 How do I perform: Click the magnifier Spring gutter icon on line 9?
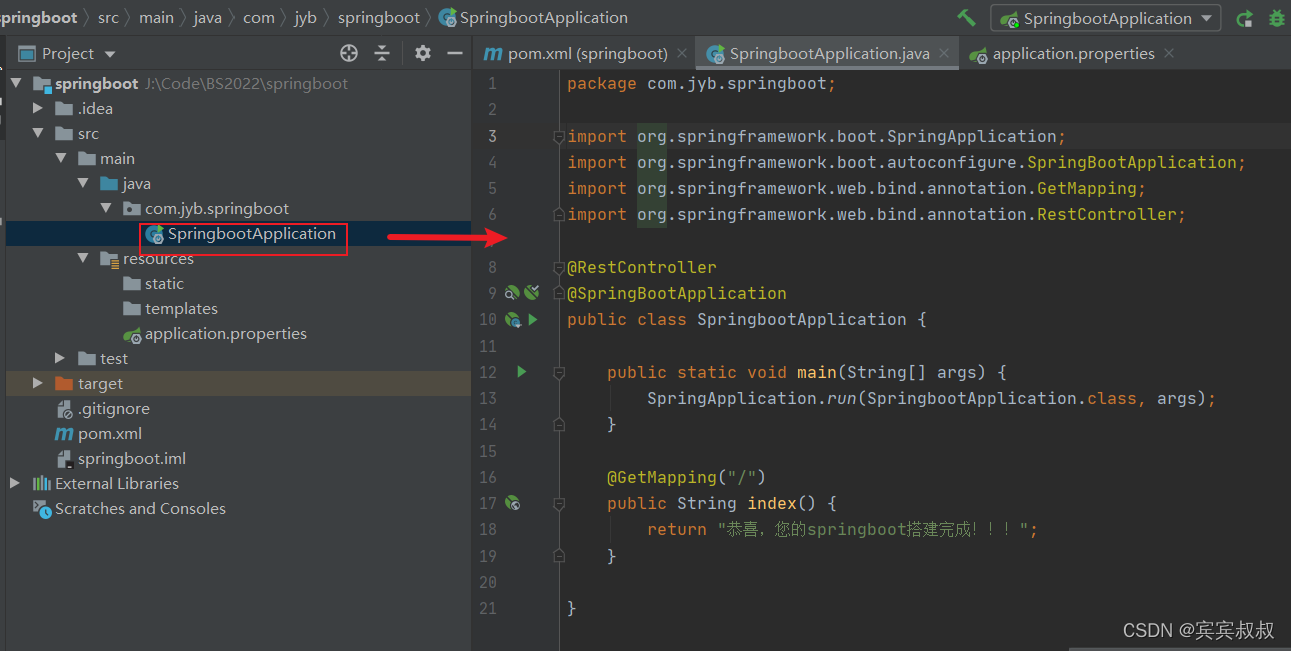click(512, 293)
